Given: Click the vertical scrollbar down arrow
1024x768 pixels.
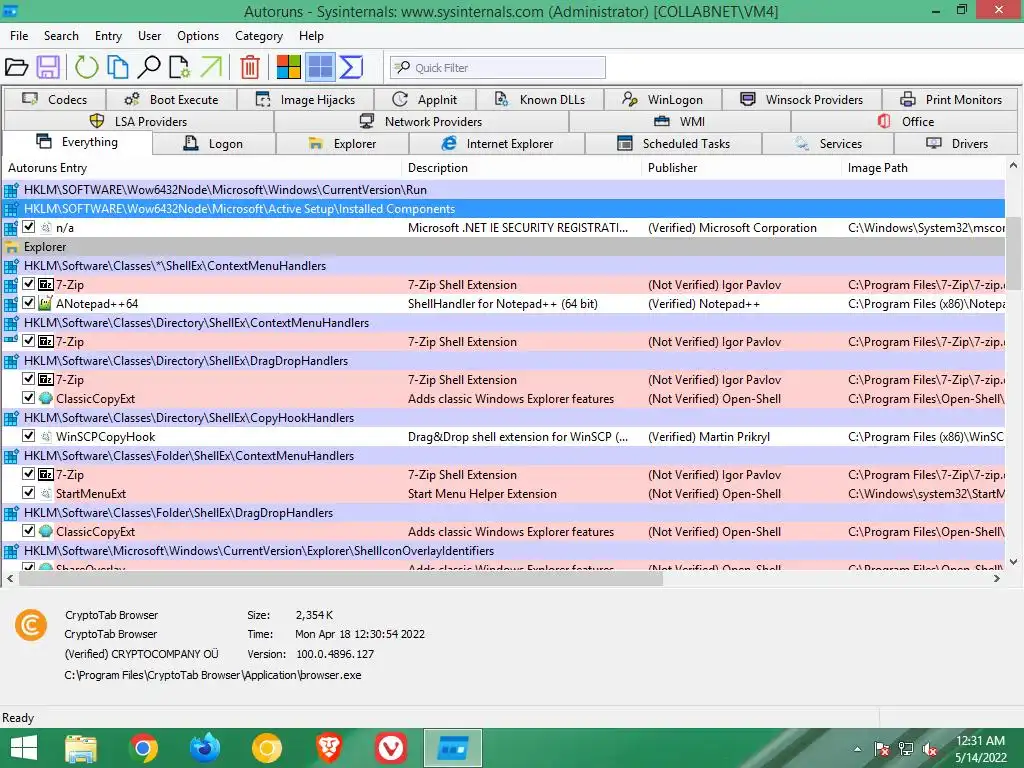Looking at the screenshot, I should (1014, 562).
